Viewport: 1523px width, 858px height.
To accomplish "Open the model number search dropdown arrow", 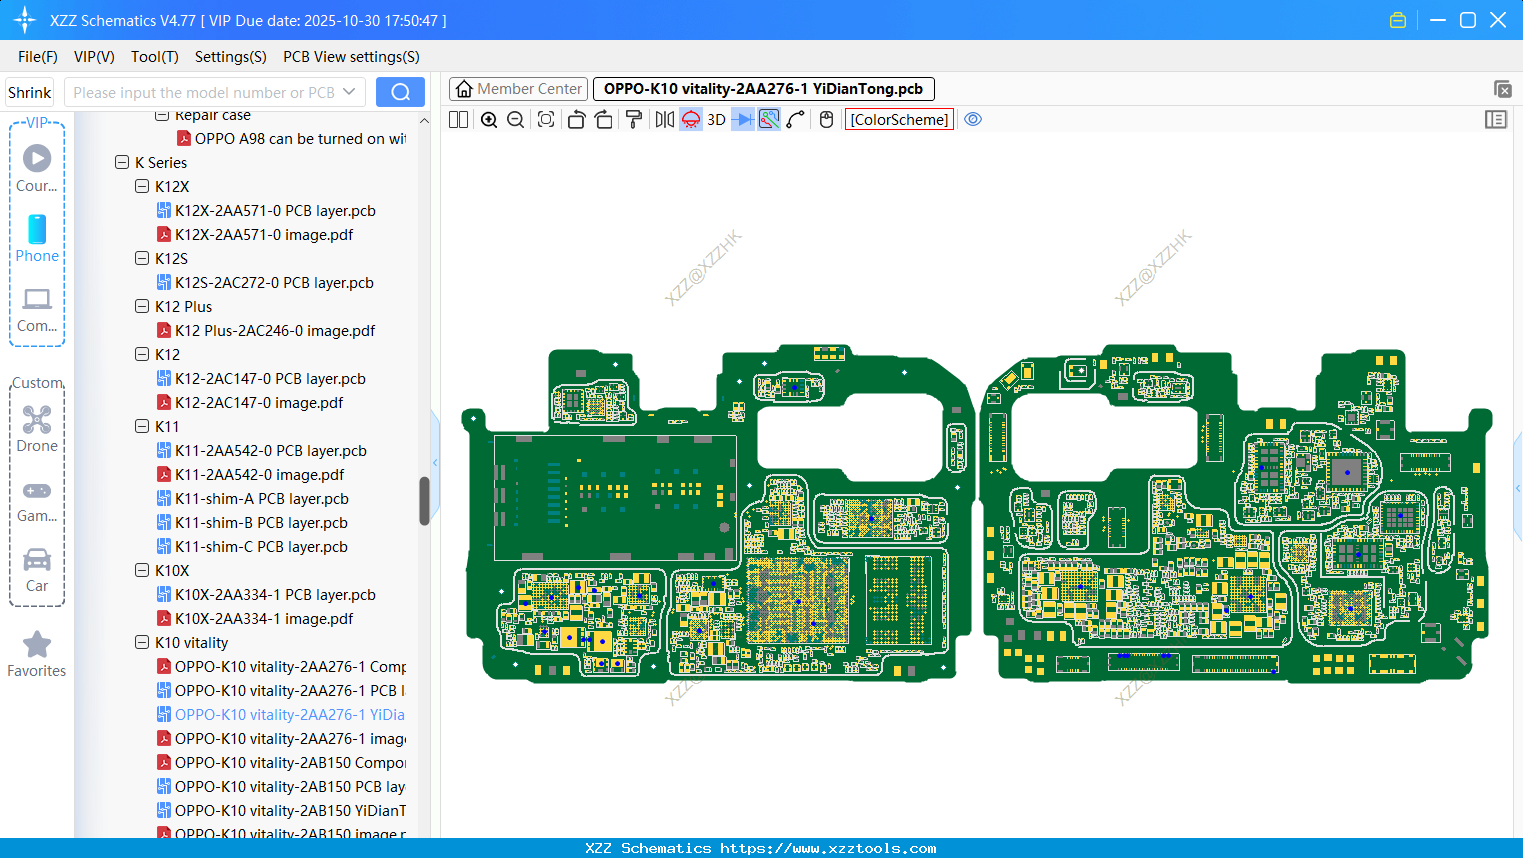I will pos(349,92).
